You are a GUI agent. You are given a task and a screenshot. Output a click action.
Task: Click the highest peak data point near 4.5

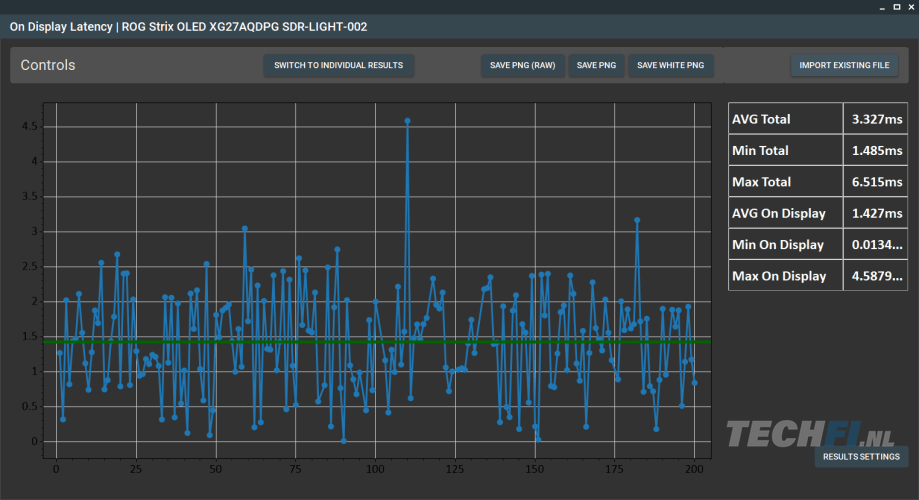coord(407,121)
